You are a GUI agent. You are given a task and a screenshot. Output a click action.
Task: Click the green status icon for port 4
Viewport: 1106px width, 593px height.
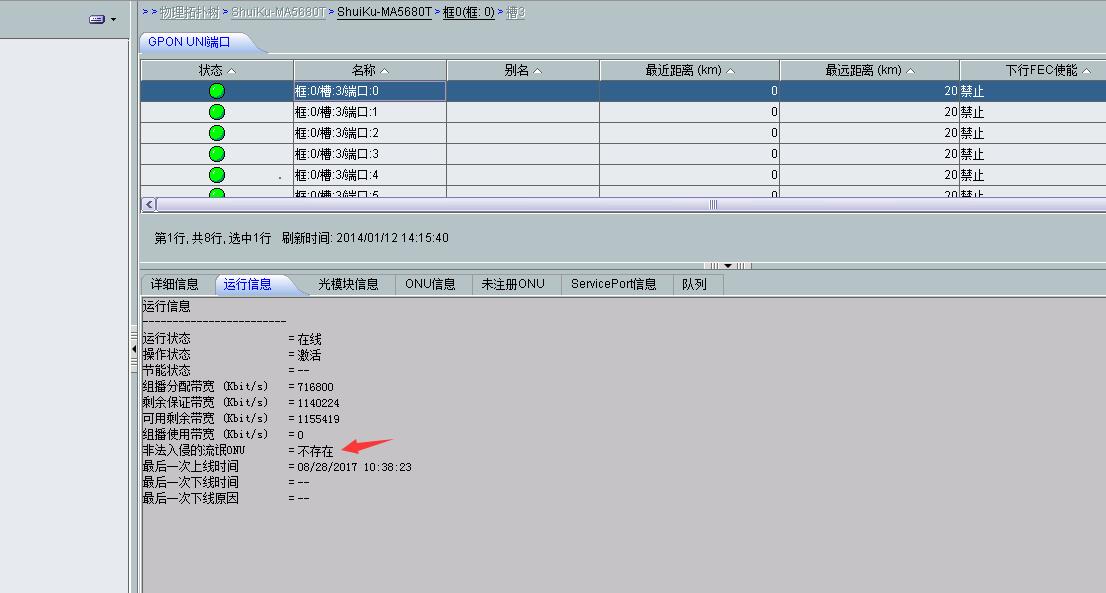tap(216, 175)
